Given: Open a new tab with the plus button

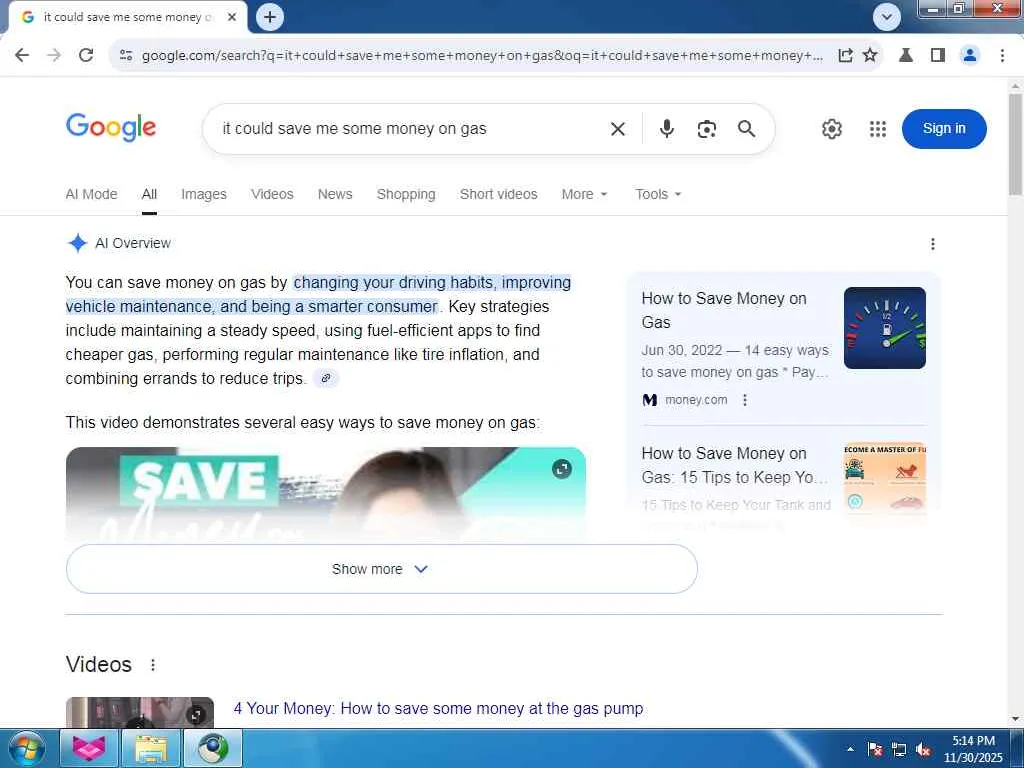Looking at the screenshot, I should [270, 17].
